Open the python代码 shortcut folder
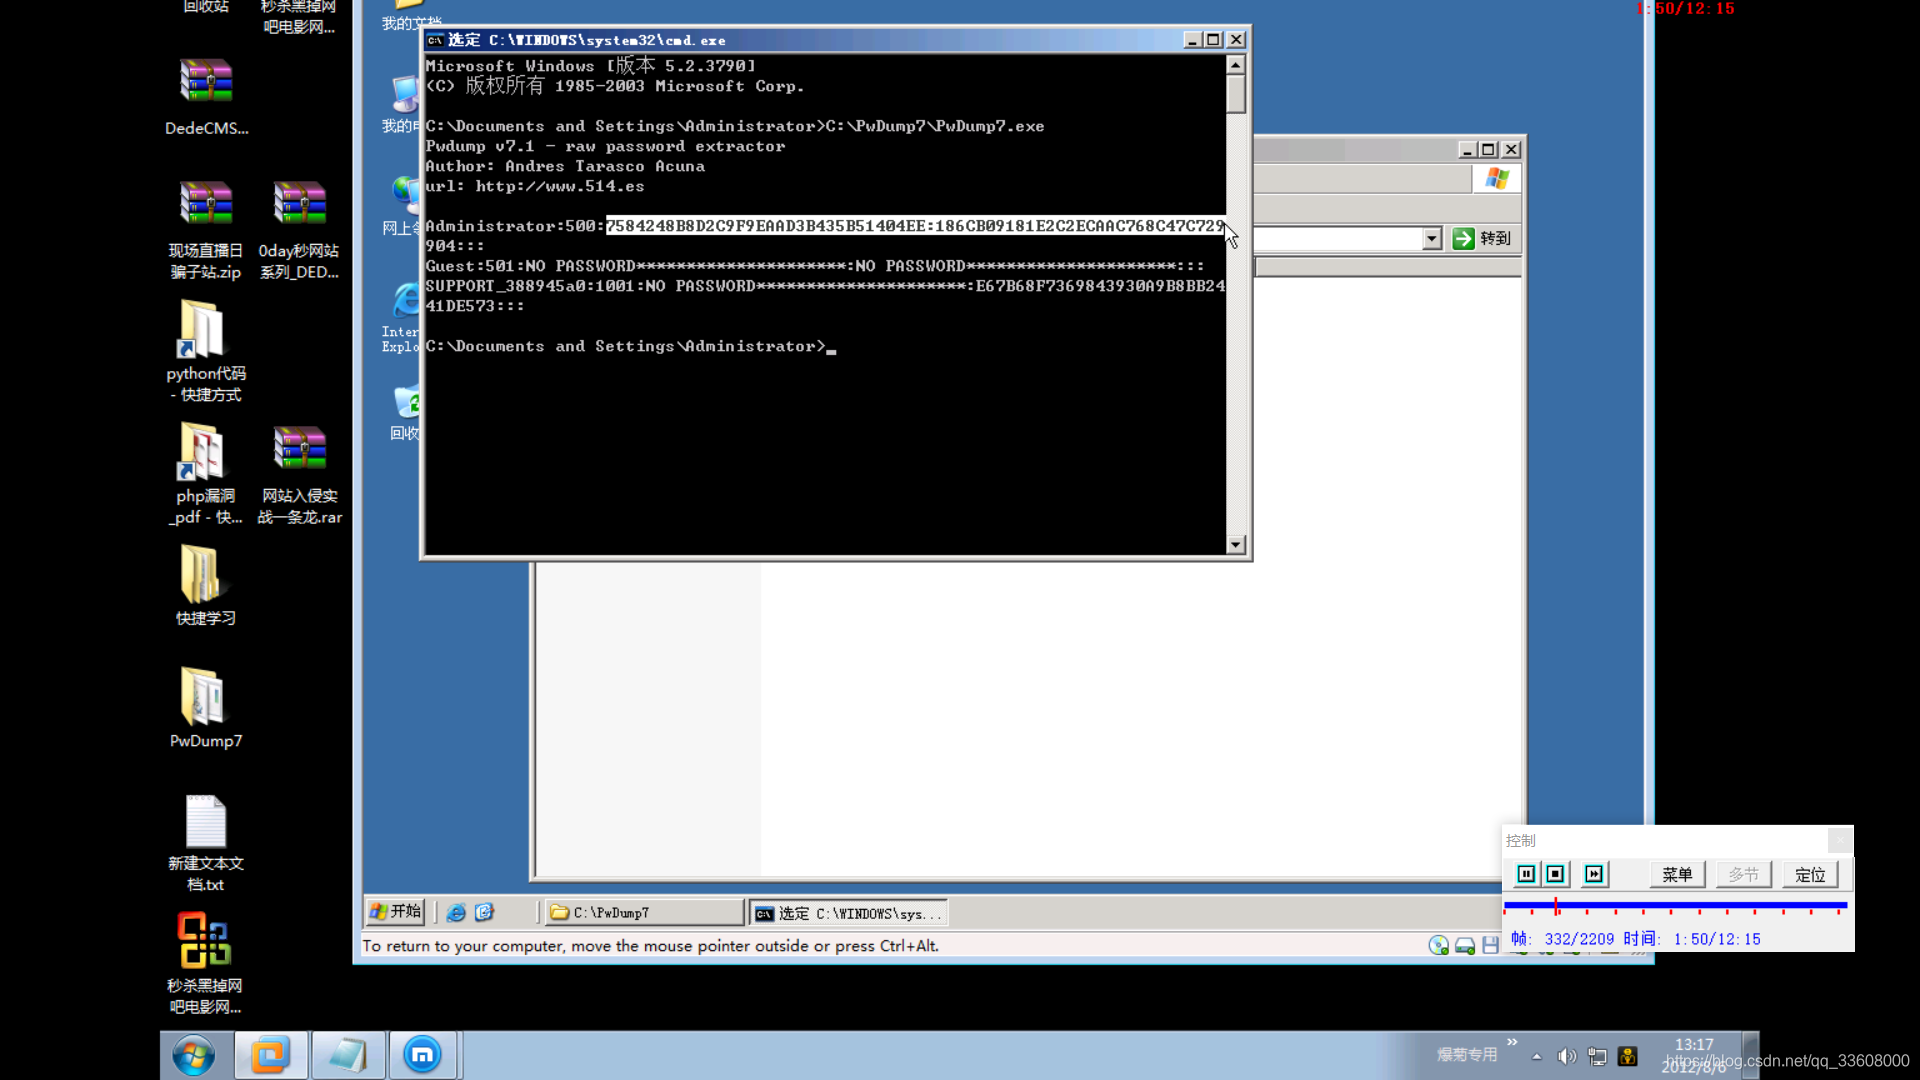This screenshot has width=1920, height=1080. 206,352
